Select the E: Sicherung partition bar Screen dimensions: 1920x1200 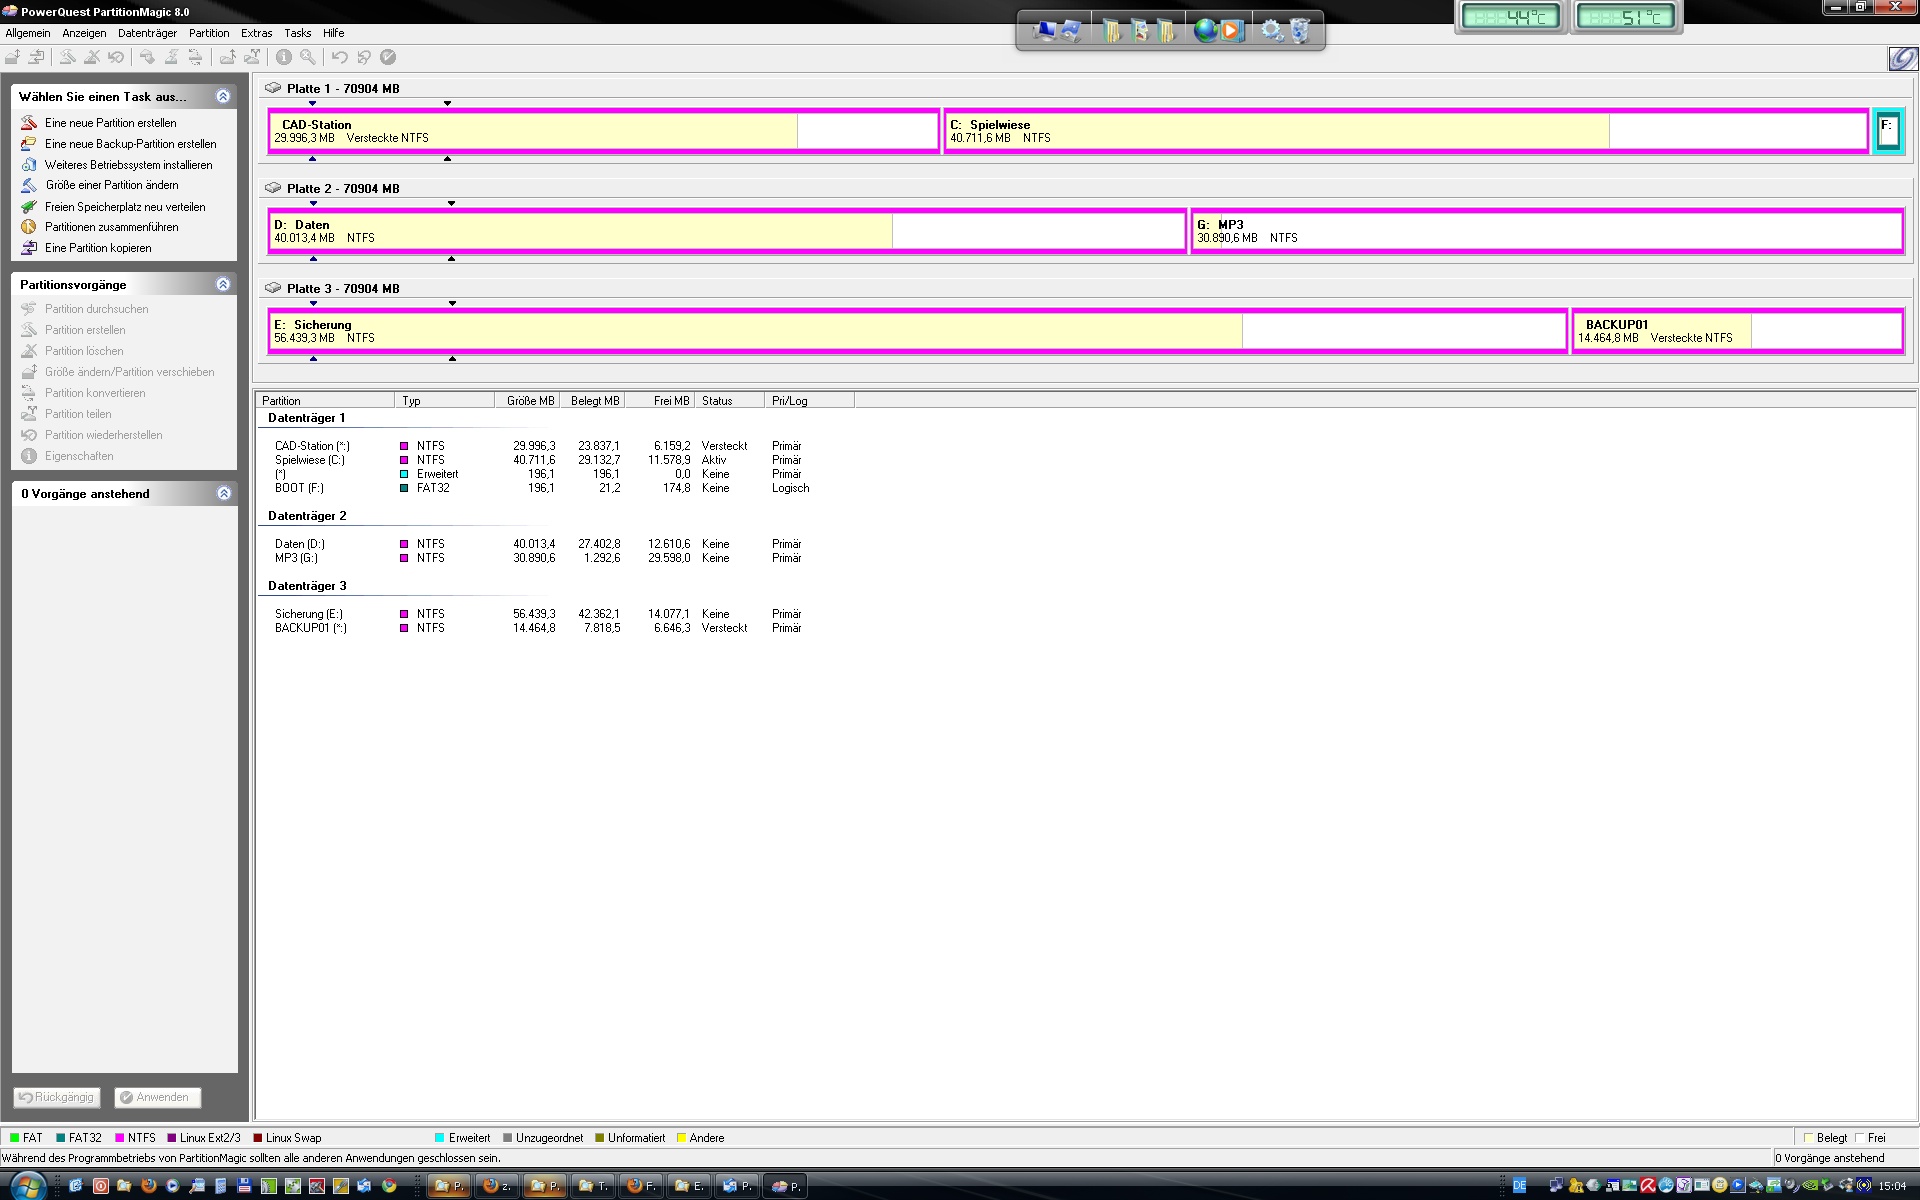click(917, 331)
